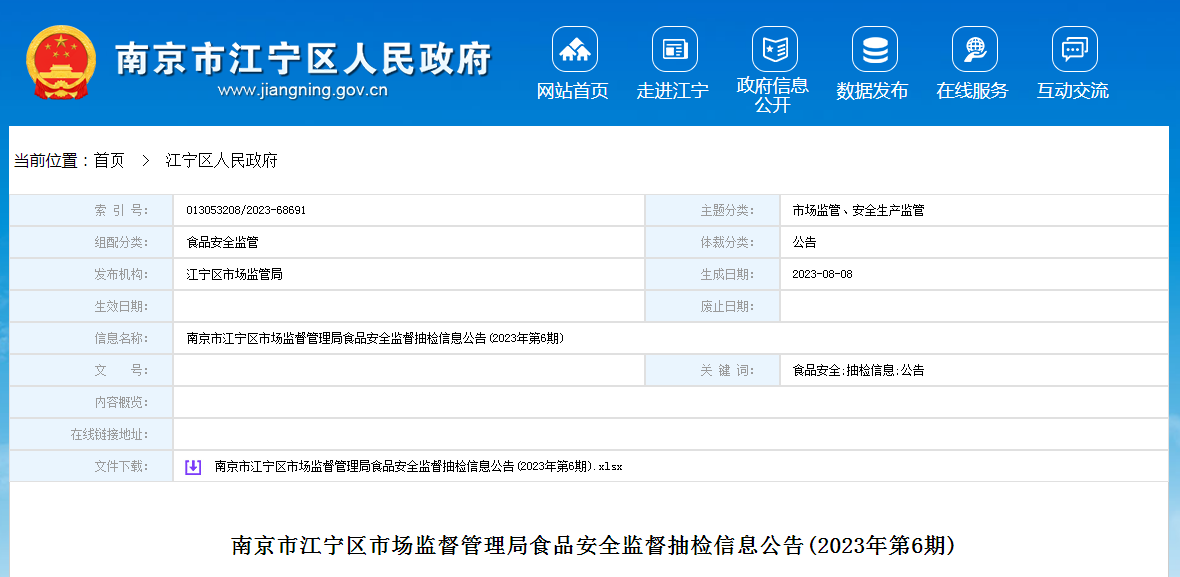Select the 走进江宁 navigation text label

[x=673, y=91]
